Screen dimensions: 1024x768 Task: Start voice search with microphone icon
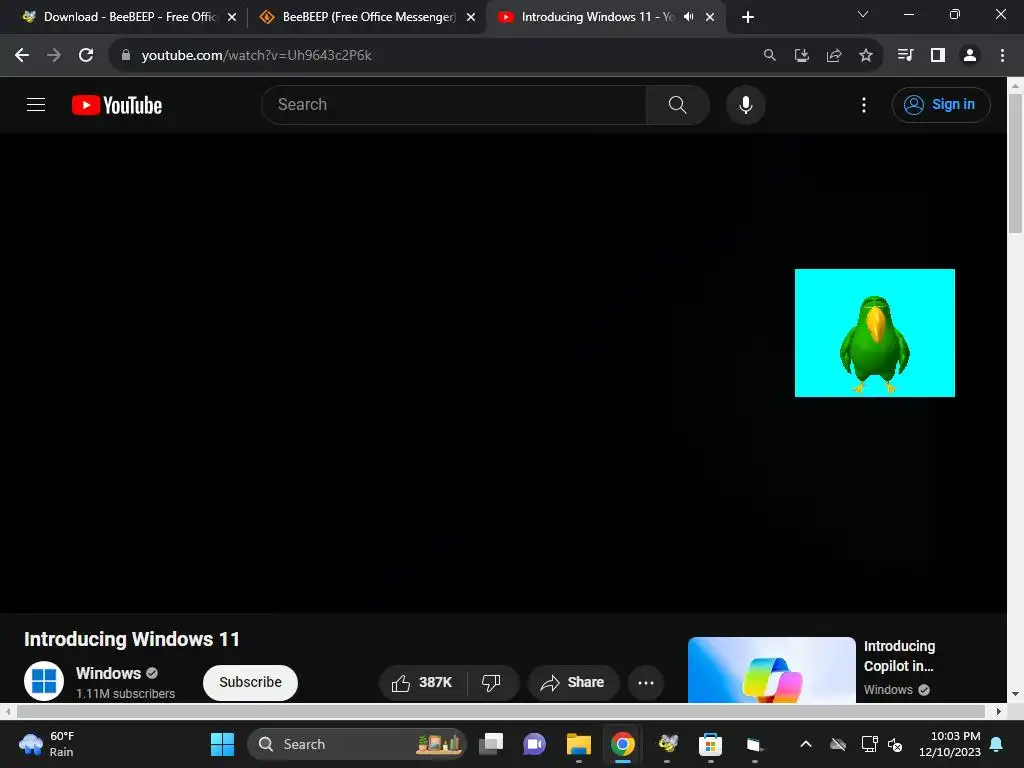(x=745, y=104)
